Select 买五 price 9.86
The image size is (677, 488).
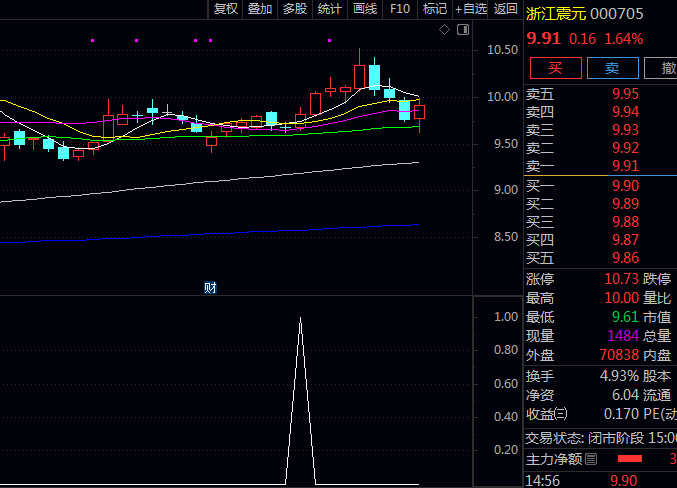[625, 258]
